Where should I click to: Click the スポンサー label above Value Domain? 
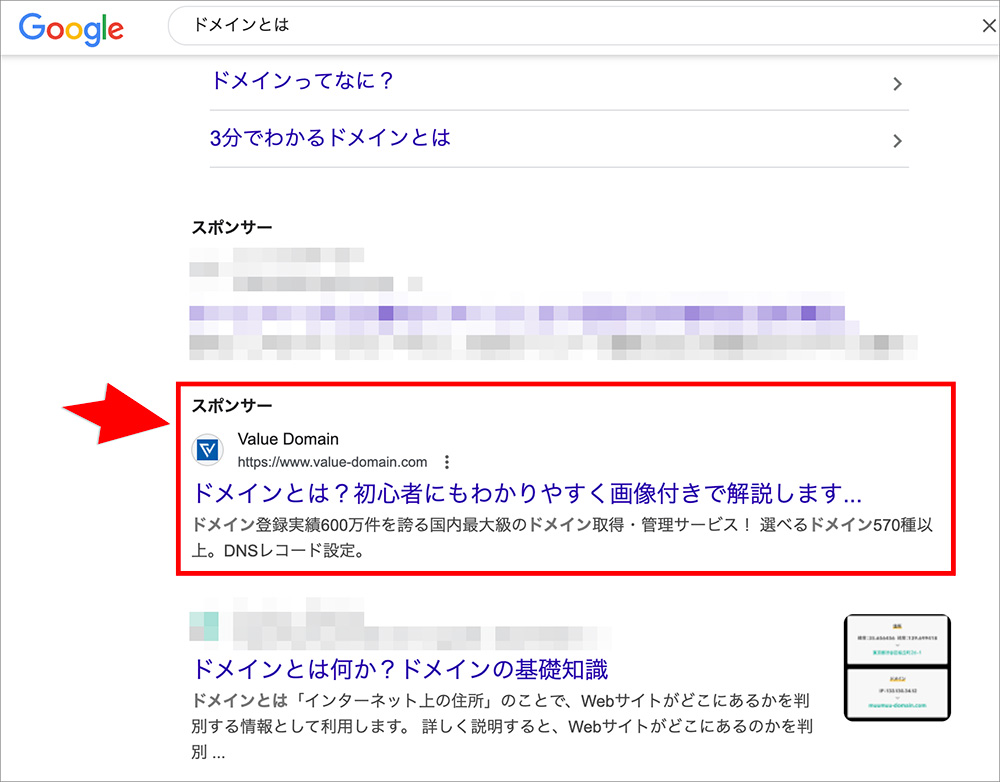(x=232, y=406)
